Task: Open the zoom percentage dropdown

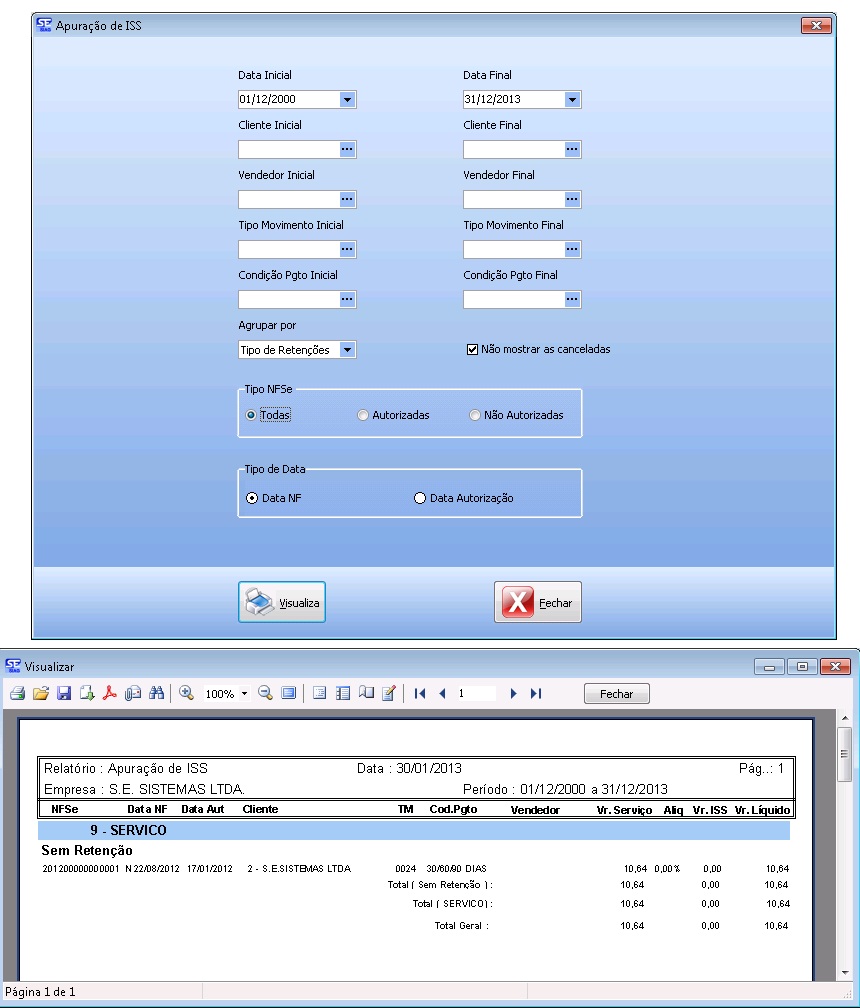Action: [244, 693]
